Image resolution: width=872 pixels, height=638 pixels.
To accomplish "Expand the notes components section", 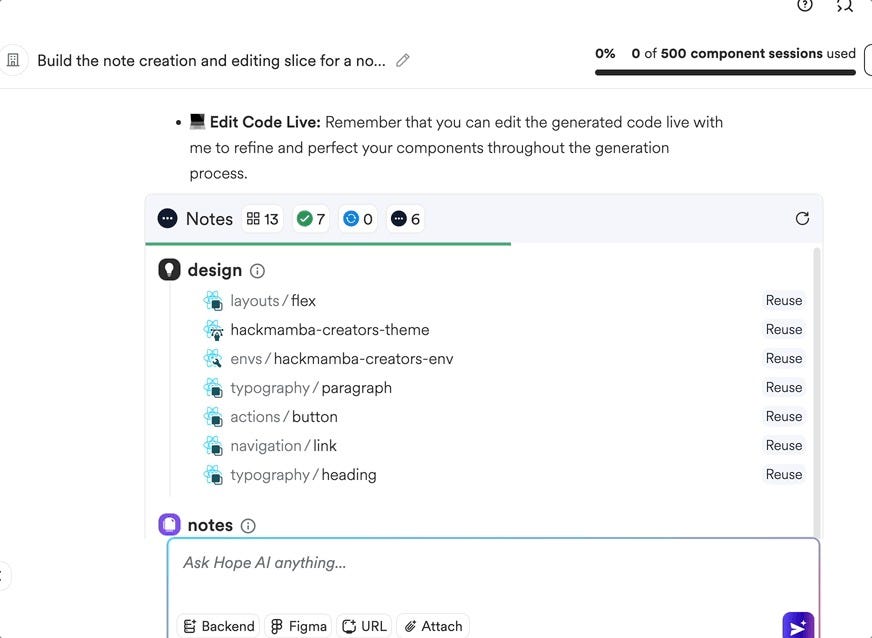I will (x=210, y=524).
